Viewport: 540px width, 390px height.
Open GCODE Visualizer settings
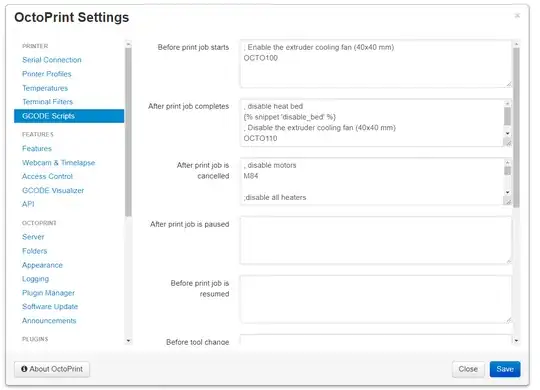click(x=53, y=191)
